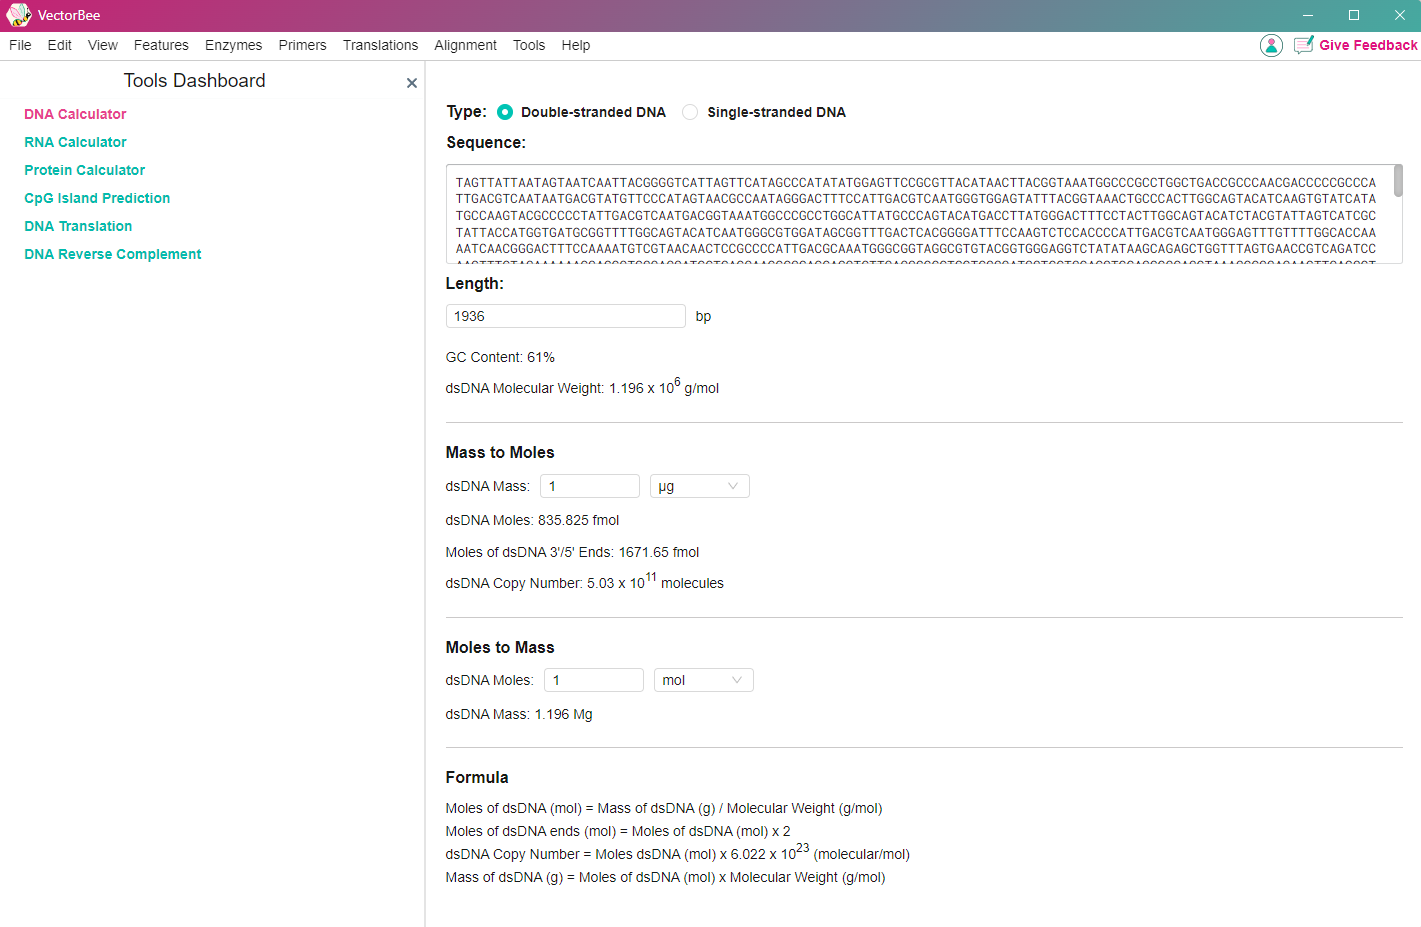The width and height of the screenshot is (1421, 927).
Task: Open the dsDNA Moles unit dropdown (mol)
Action: click(x=703, y=680)
